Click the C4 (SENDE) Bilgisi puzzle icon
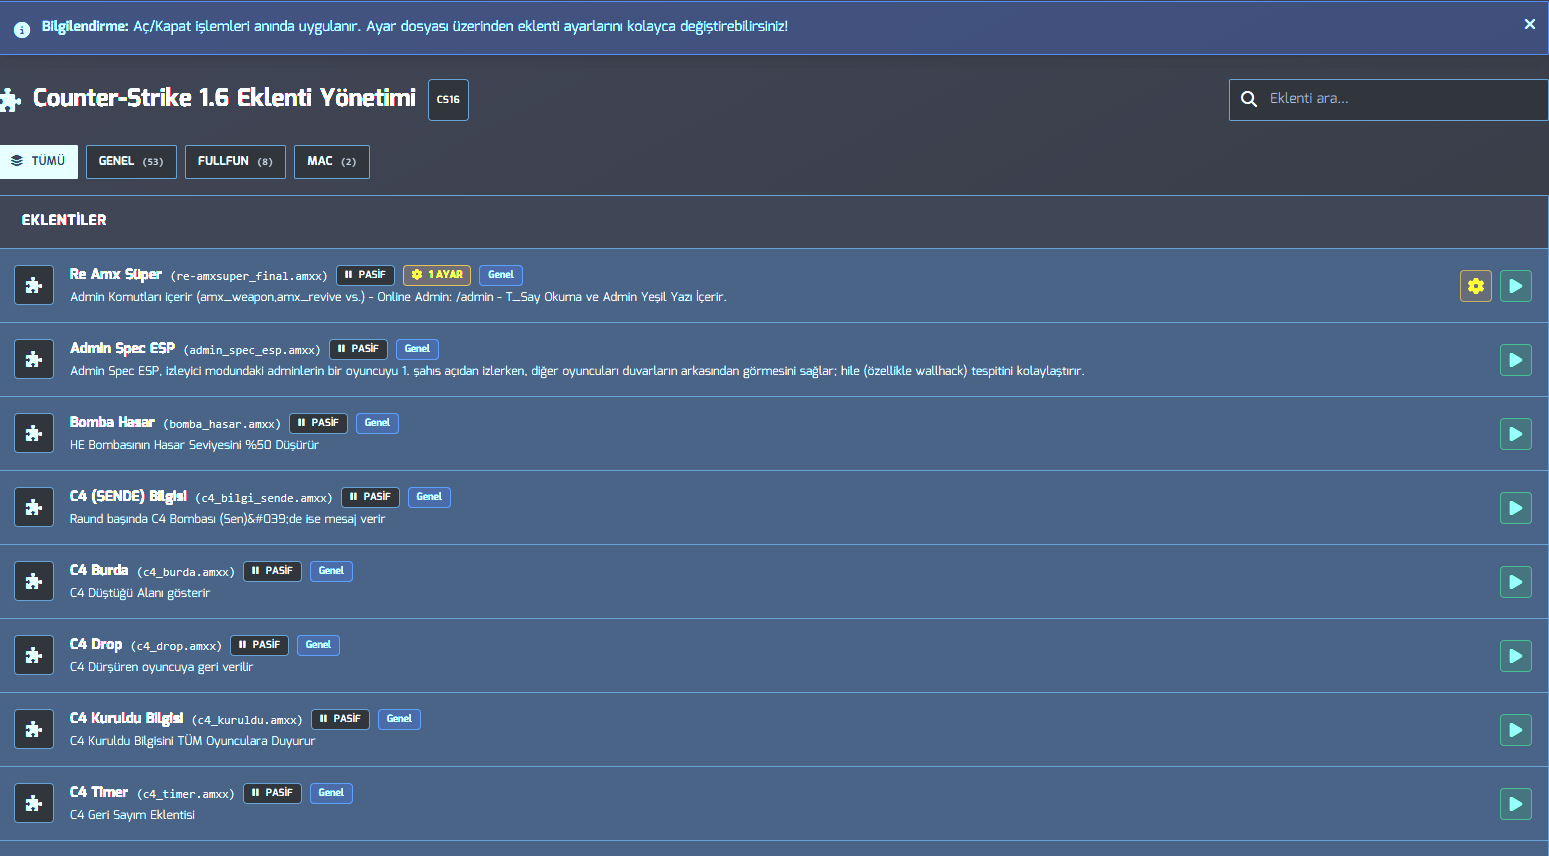 (x=34, y=507)
